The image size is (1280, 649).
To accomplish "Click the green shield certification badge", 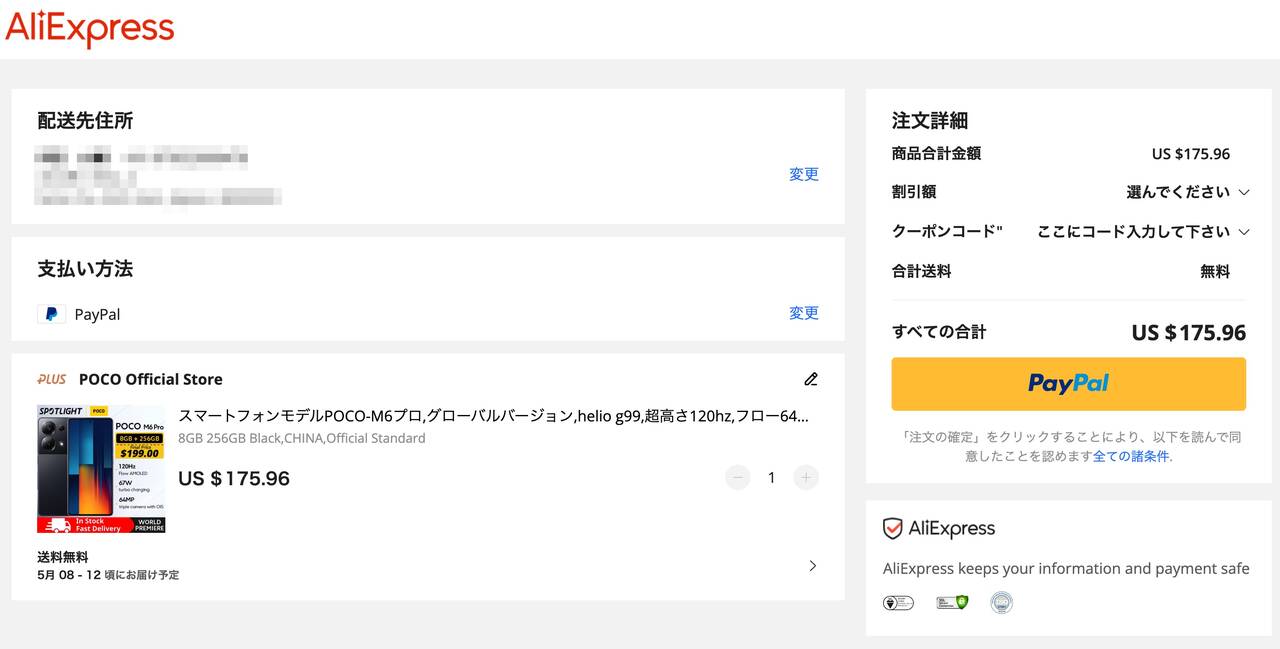I will click(952, 602).
